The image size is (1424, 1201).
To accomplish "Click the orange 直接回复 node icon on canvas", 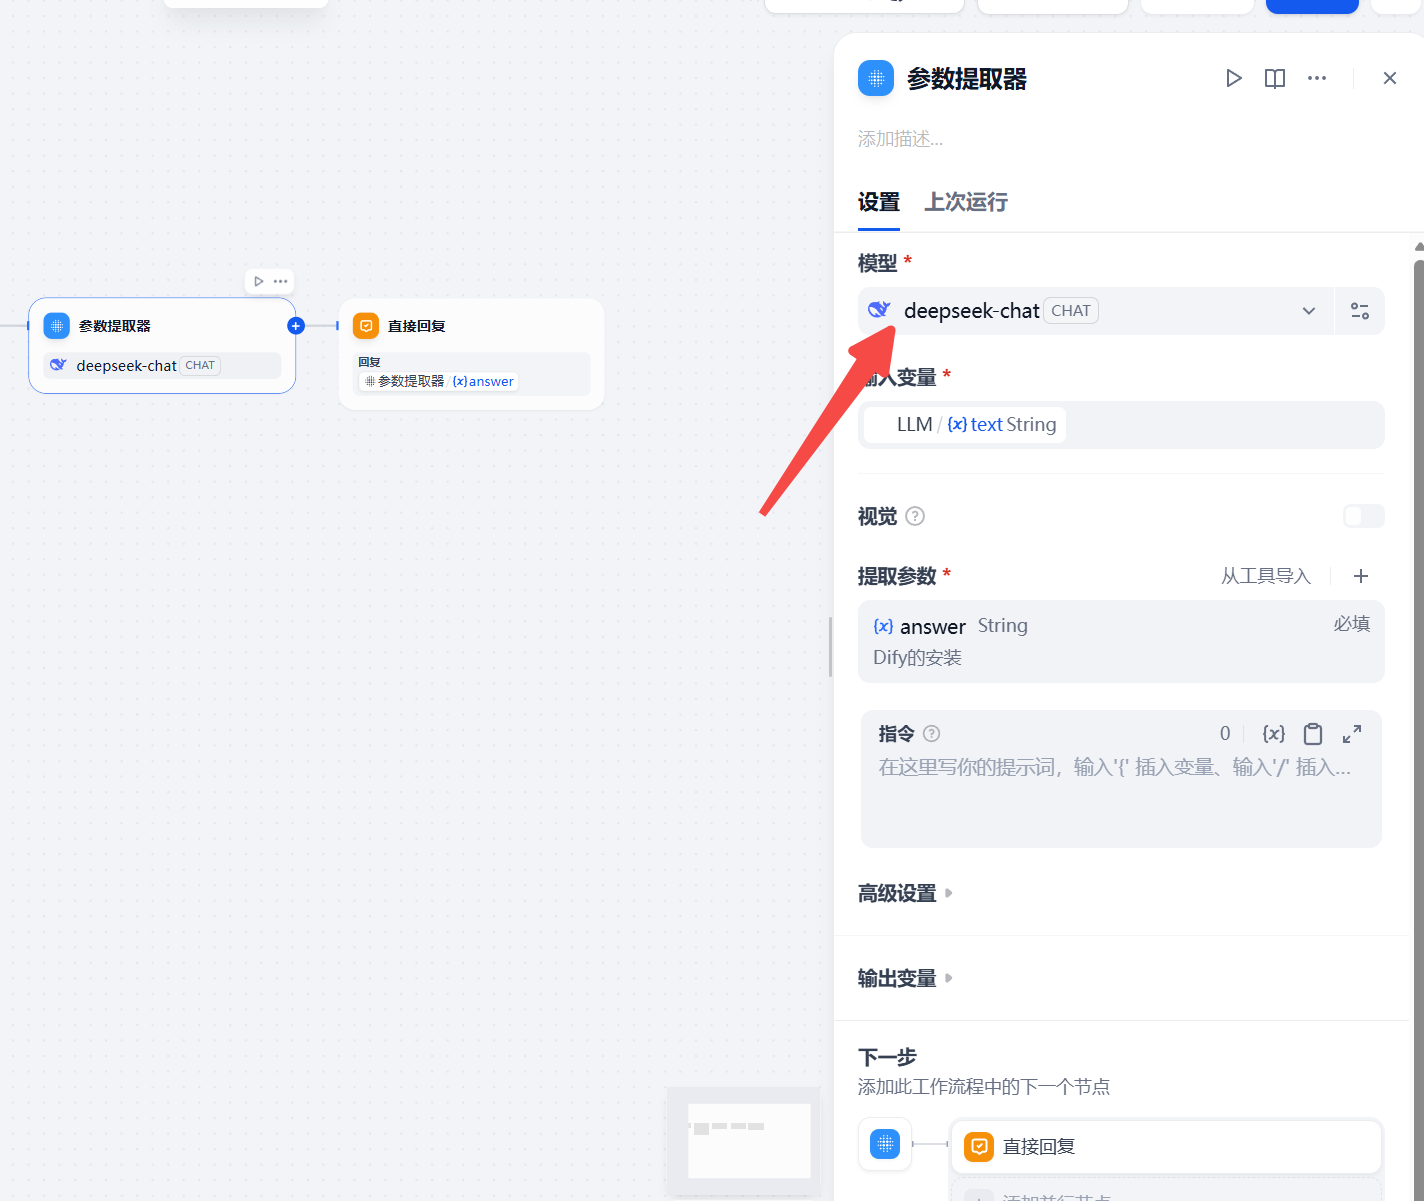I will 366,326.
